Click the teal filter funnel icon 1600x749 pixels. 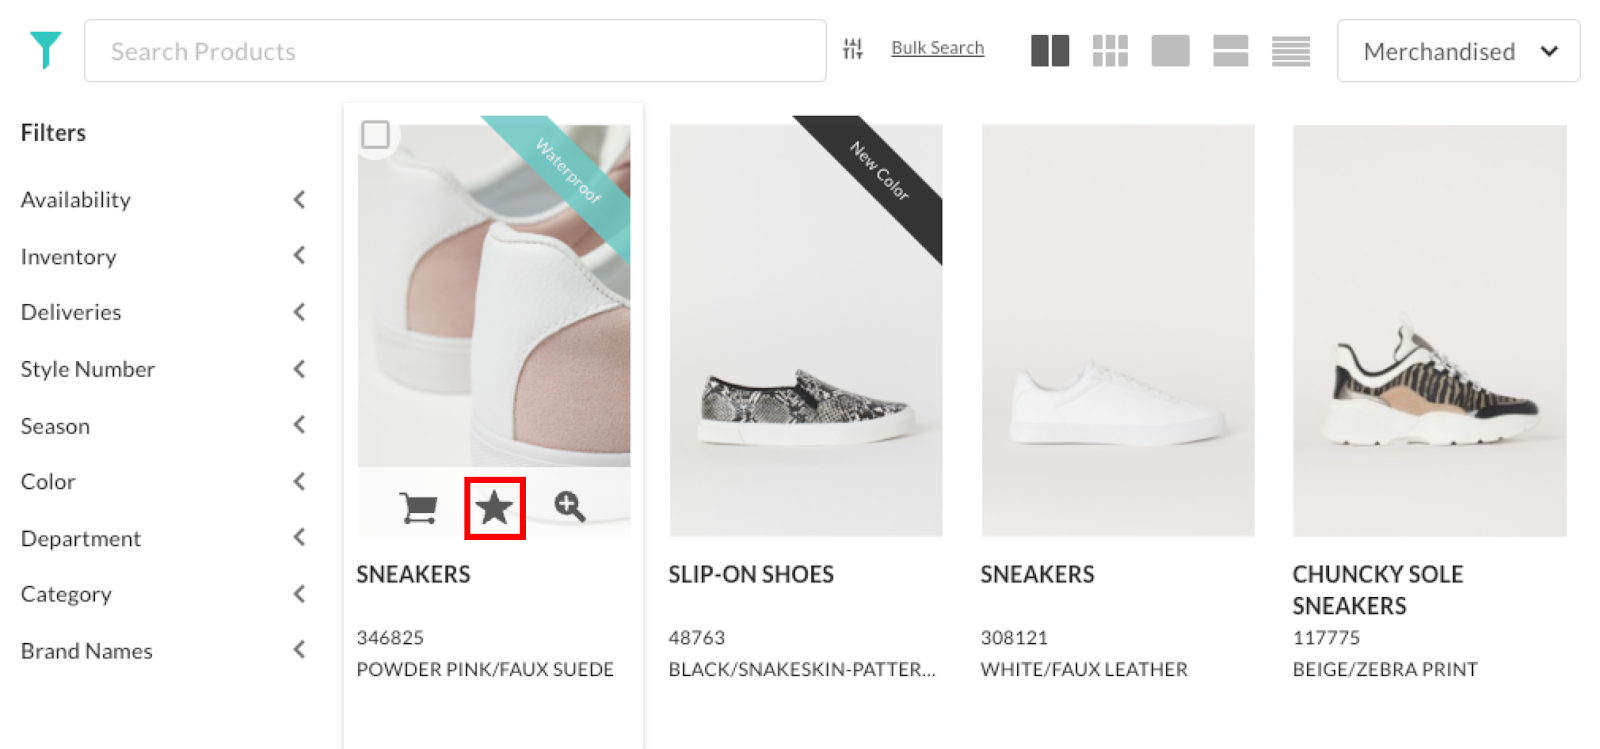coord(45,50)
